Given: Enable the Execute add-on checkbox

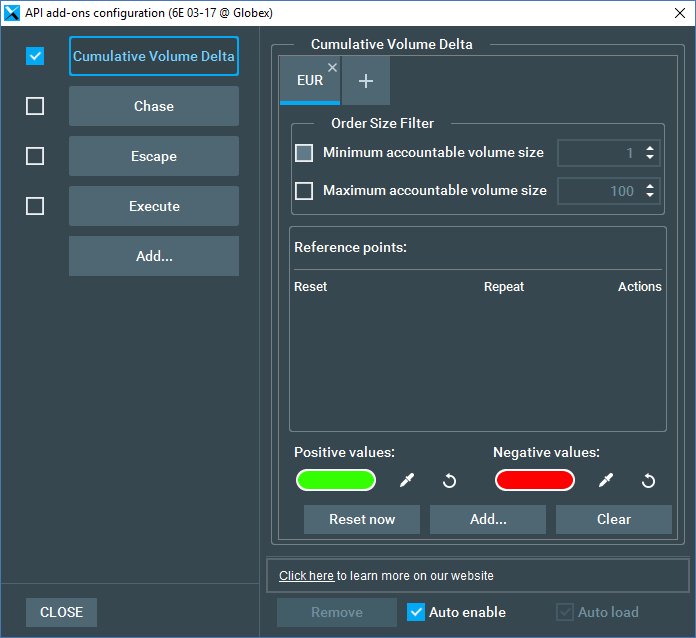Looking at the screenshot, I should (35, 206).
